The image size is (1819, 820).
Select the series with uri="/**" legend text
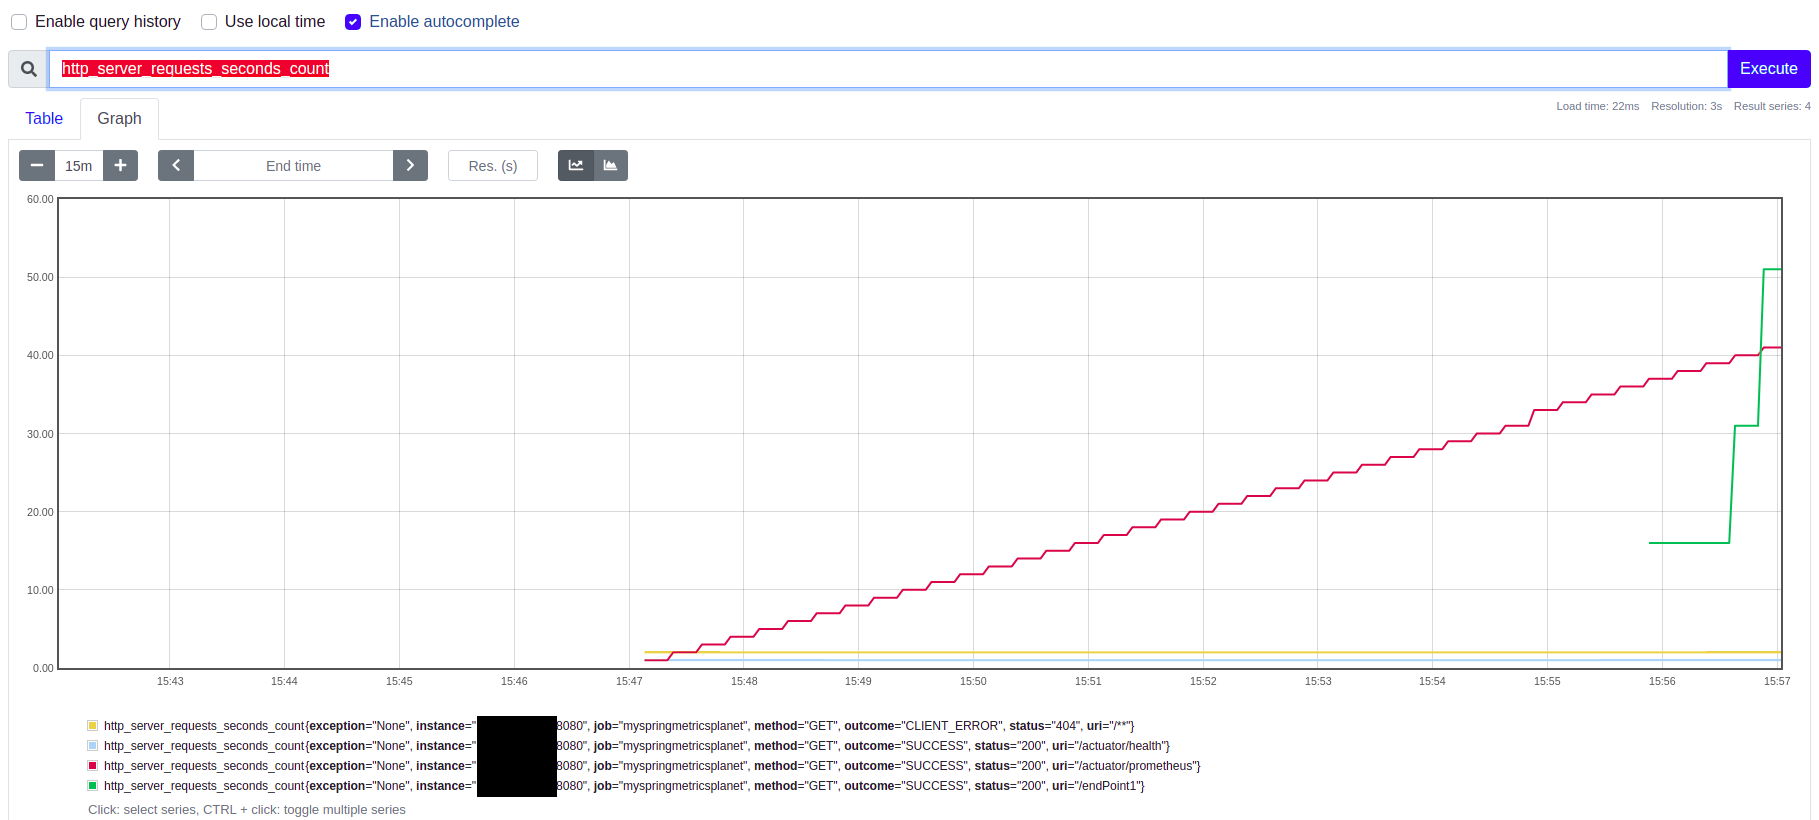619,726
